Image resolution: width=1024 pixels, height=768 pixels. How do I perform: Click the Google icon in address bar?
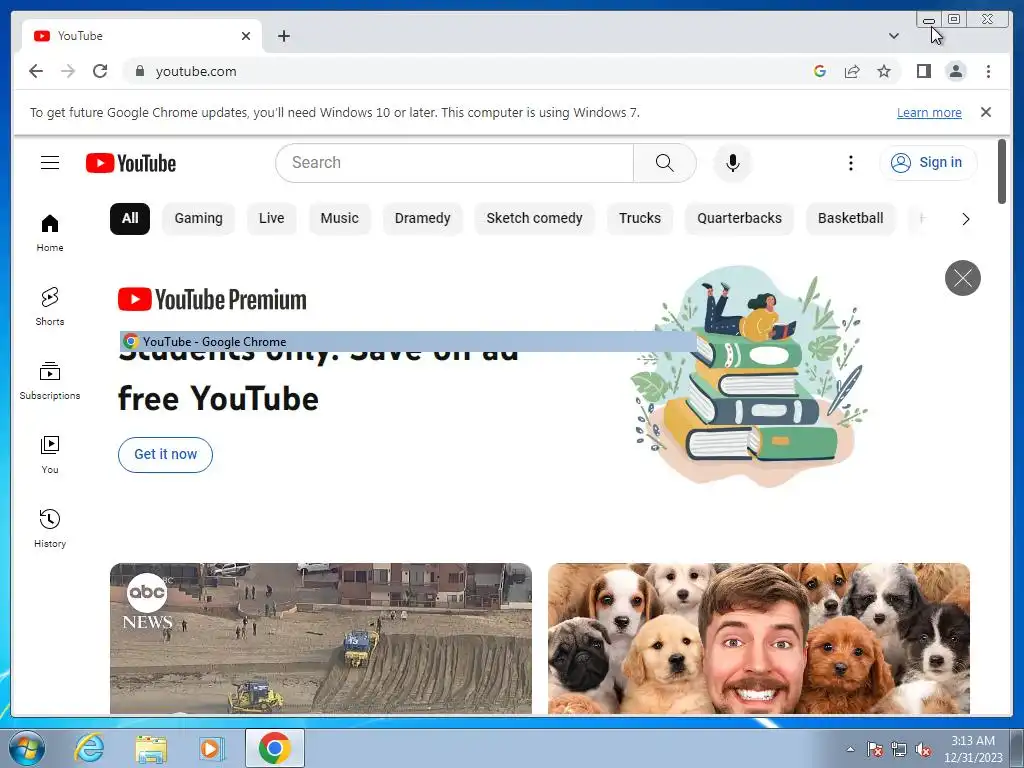tap(820, 71)
